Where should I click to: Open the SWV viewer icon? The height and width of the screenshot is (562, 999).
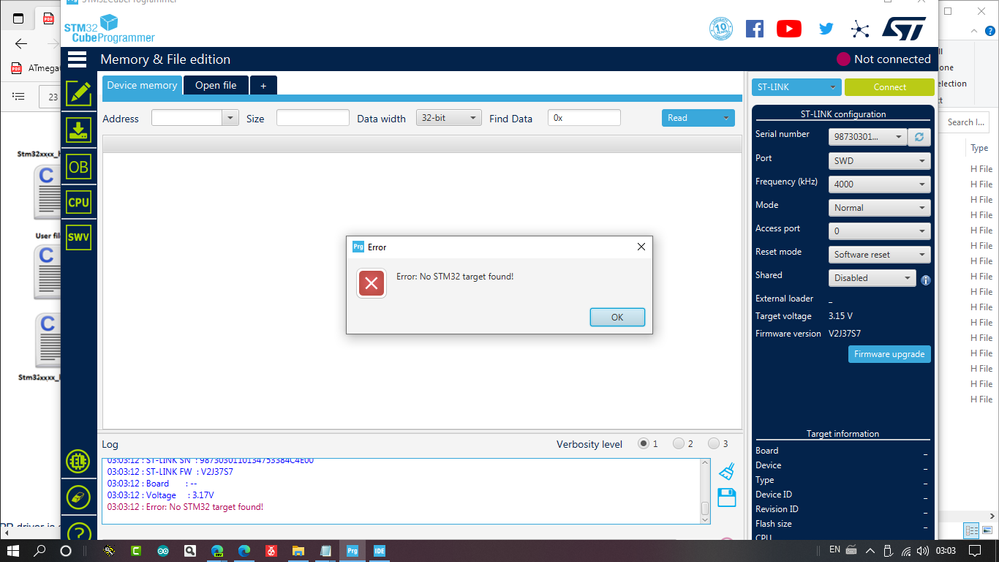[x=78, y=238]
